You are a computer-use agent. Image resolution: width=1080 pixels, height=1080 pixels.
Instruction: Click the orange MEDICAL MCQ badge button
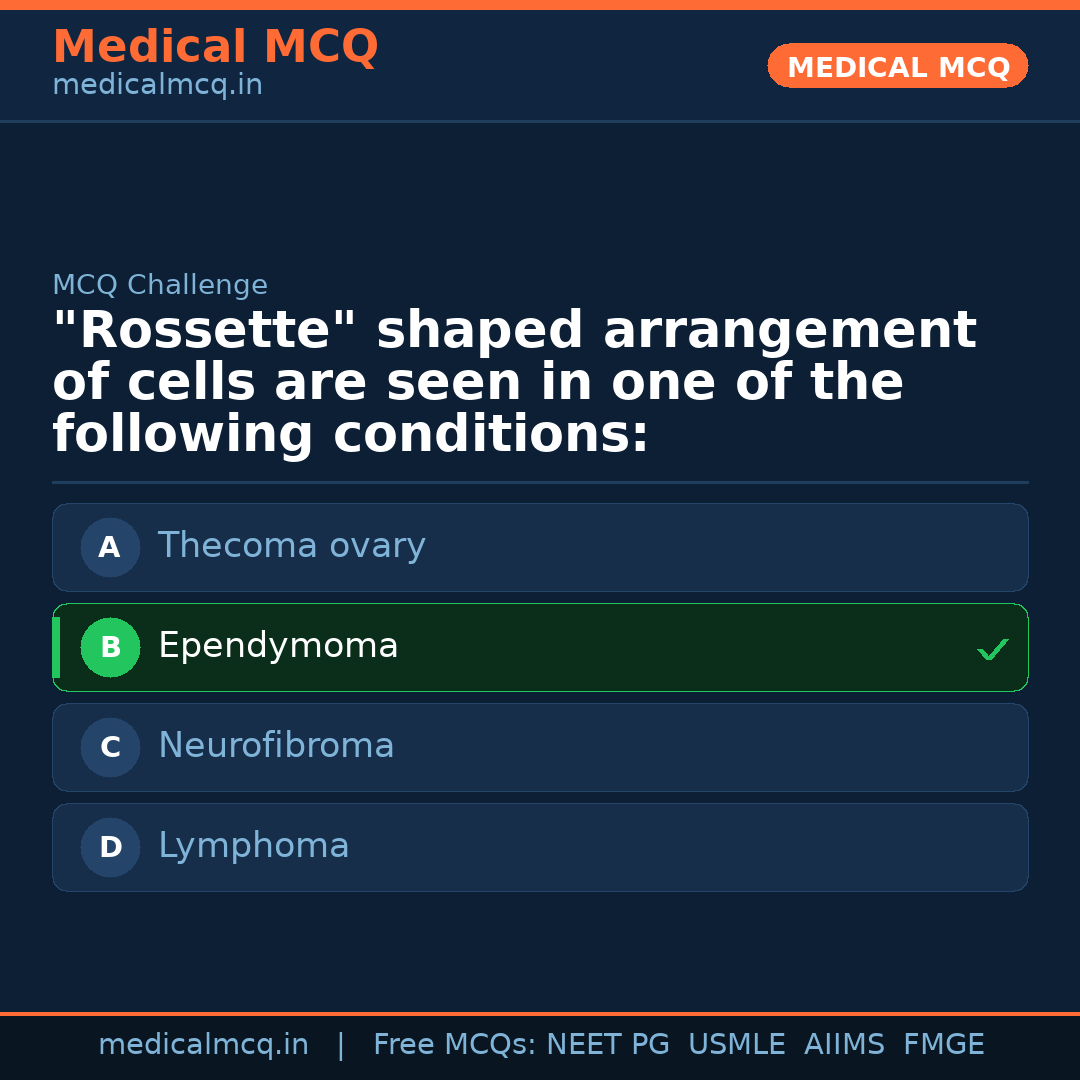897,66
